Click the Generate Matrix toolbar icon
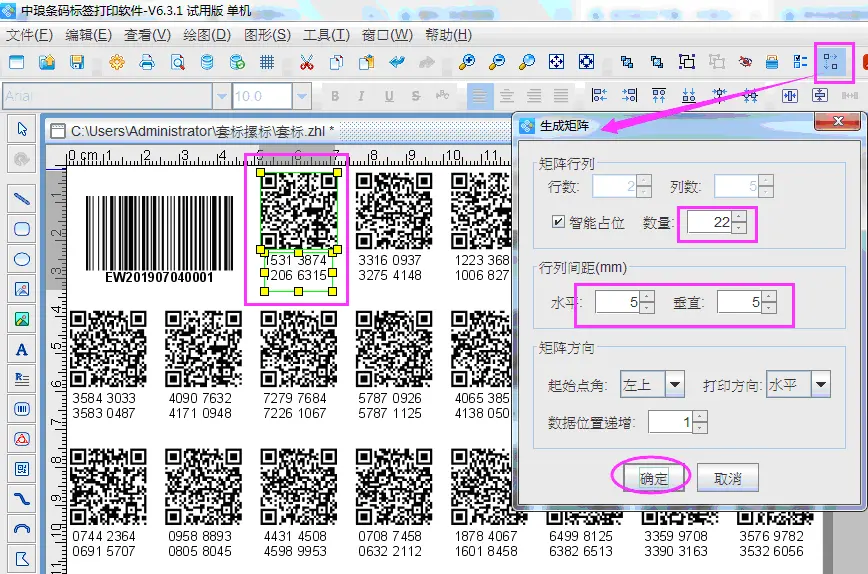 pos(831,62)
